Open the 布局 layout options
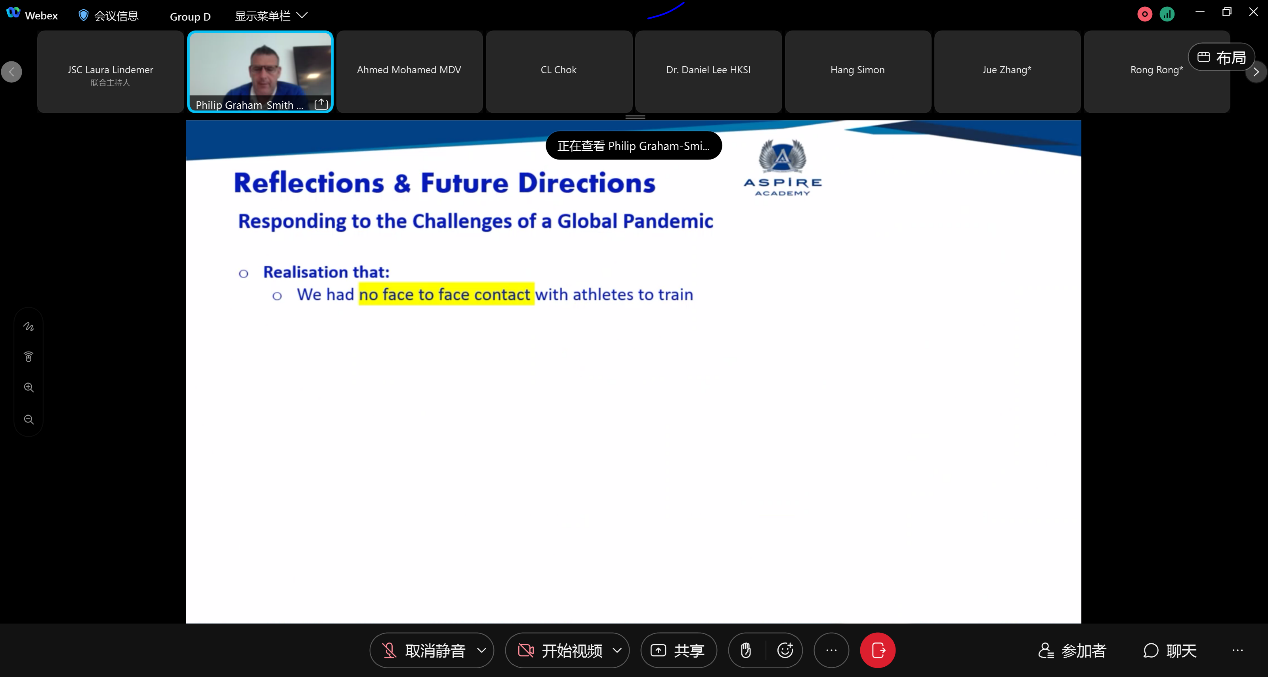The width and height of the screenshot is (1268, 677). (1221, 58)
